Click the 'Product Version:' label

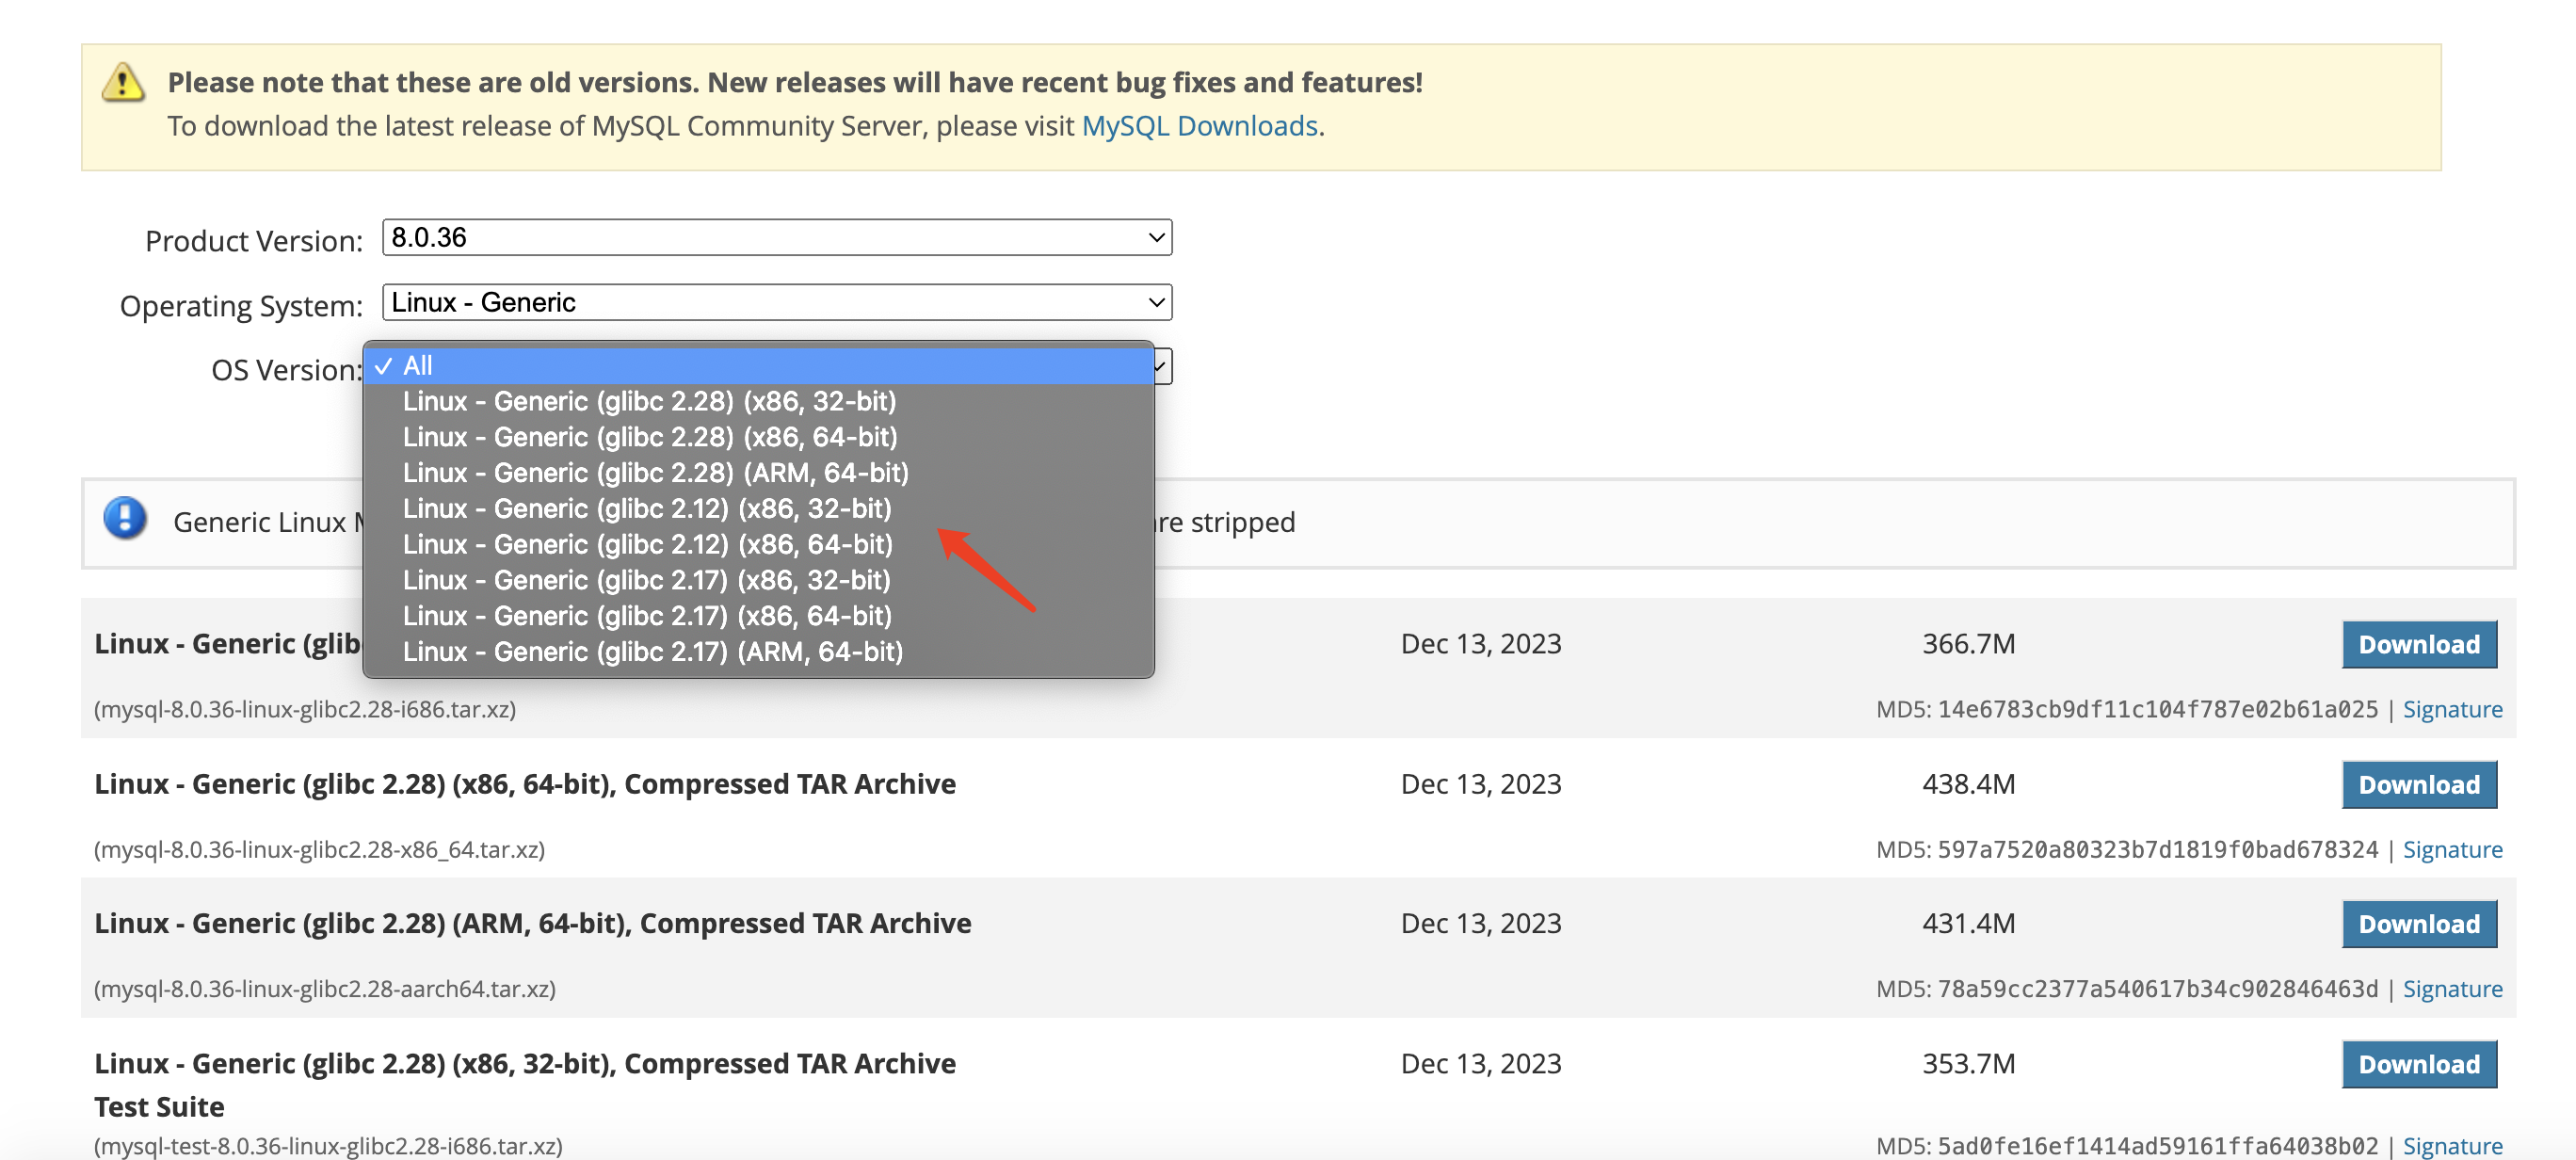[254, 241]
